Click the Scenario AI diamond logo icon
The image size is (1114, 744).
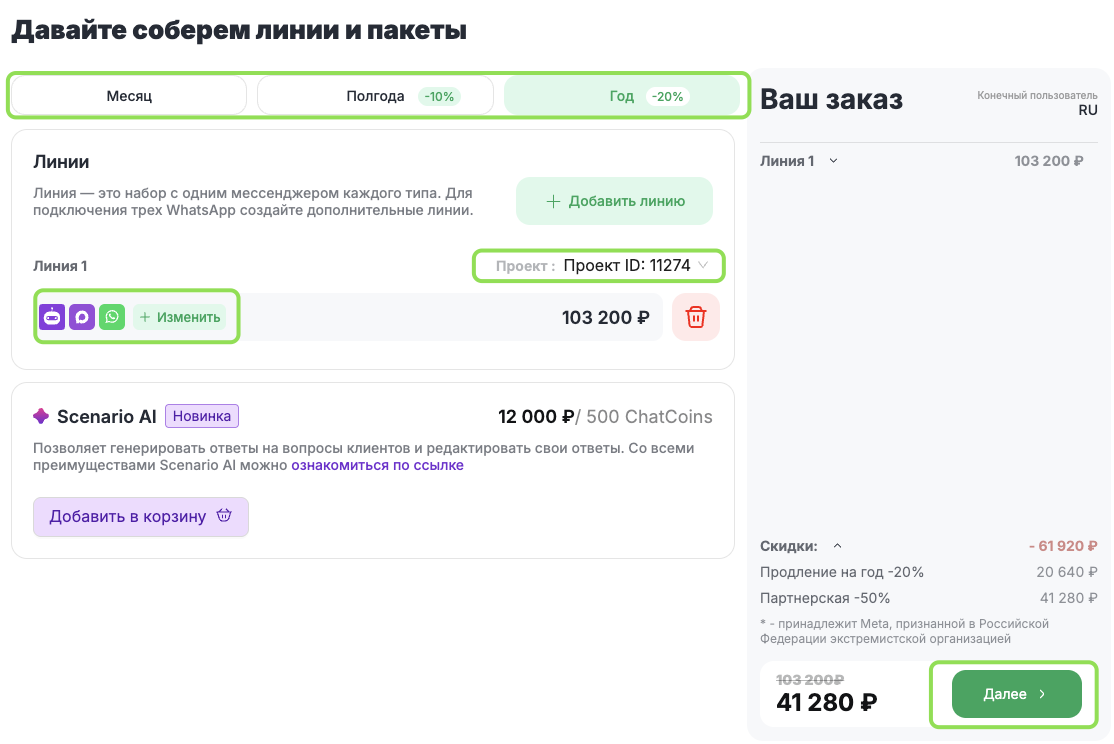point(41,416)
